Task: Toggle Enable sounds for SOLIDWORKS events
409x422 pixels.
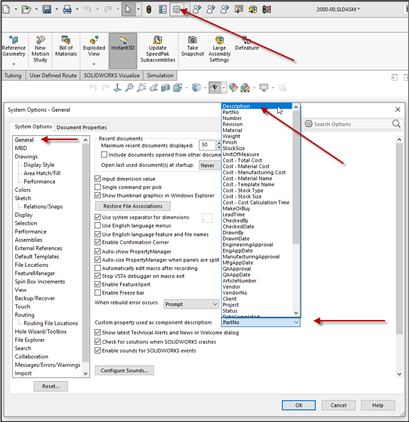Action: tap(98, 350)
